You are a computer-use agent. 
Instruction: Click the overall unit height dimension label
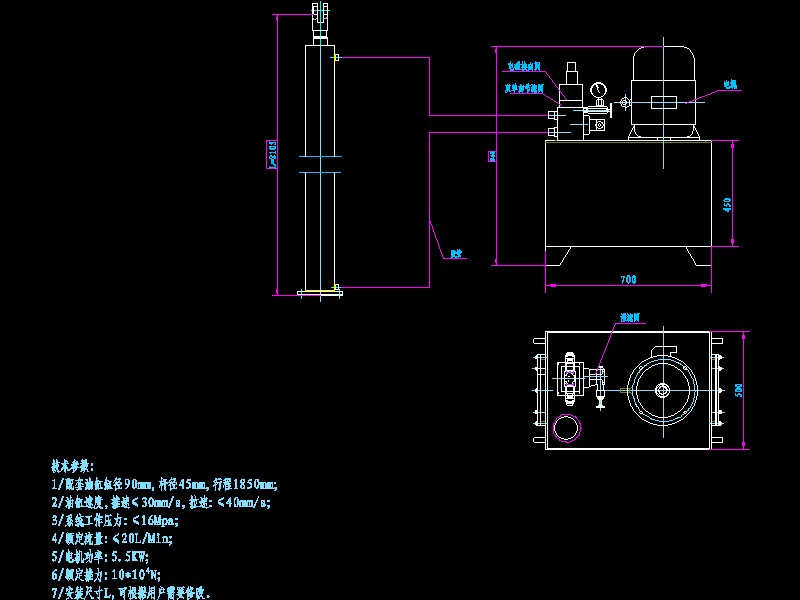pos(492,156)
